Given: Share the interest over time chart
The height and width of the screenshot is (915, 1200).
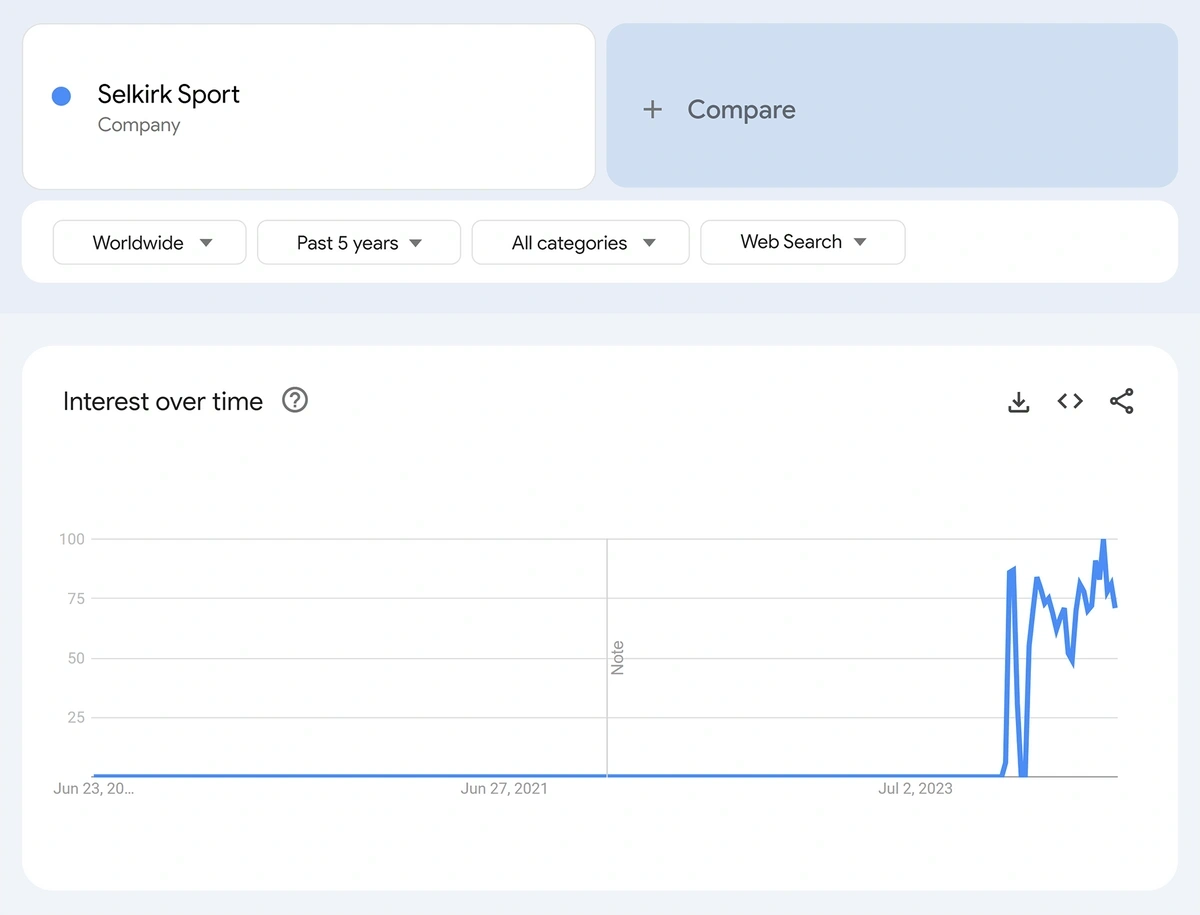Looking at the screenshot, I should coord(1122,401).
